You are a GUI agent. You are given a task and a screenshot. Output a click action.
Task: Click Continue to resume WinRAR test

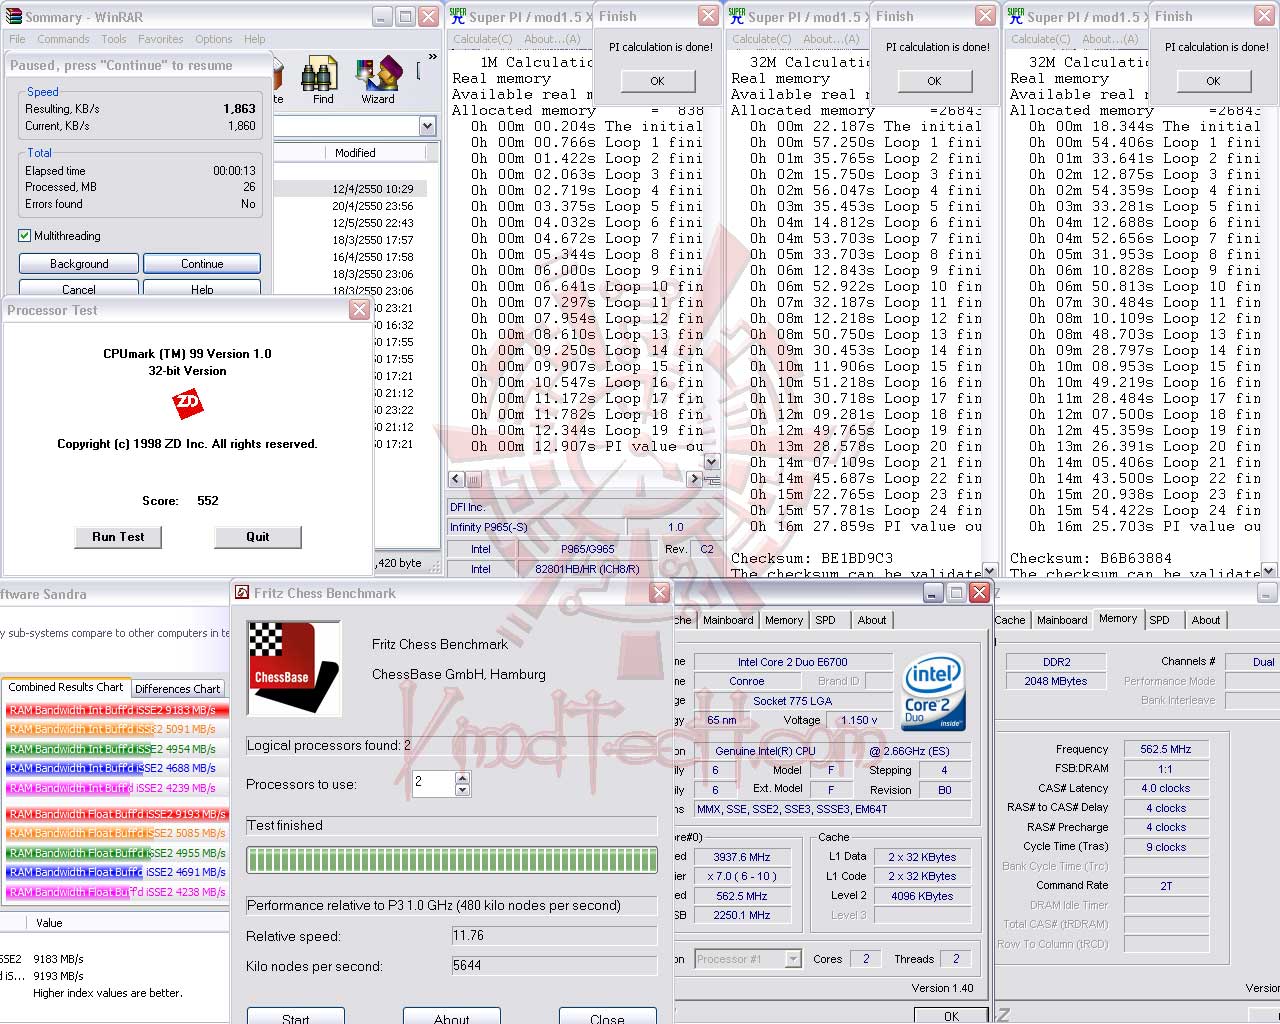coord(202,264)
